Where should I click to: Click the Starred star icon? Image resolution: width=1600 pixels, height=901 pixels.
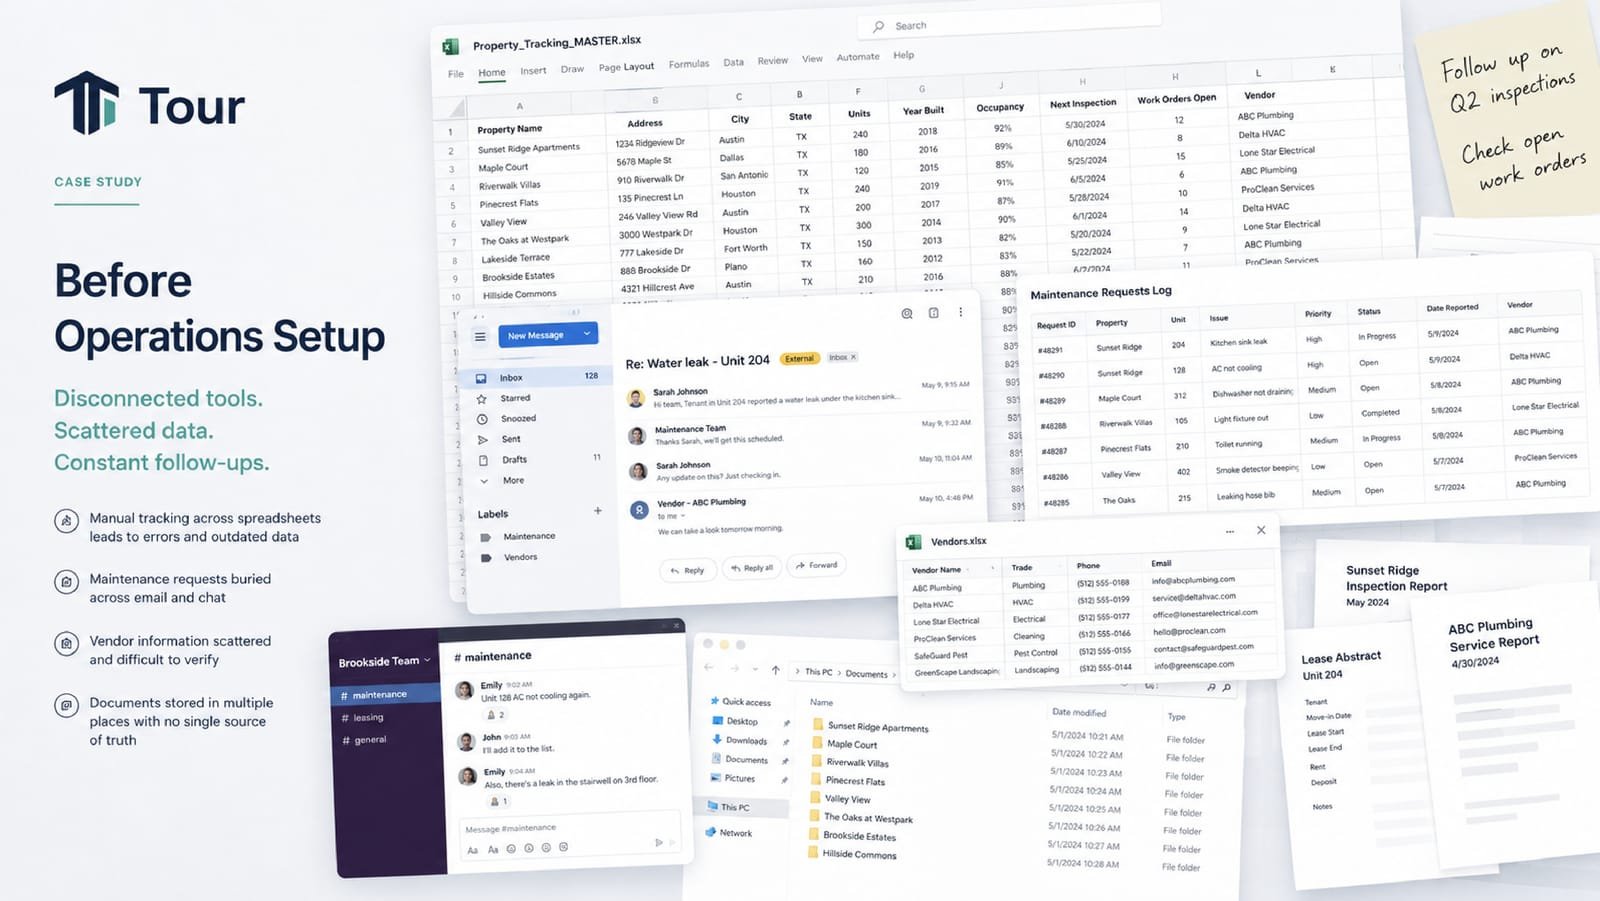[481, 399]
